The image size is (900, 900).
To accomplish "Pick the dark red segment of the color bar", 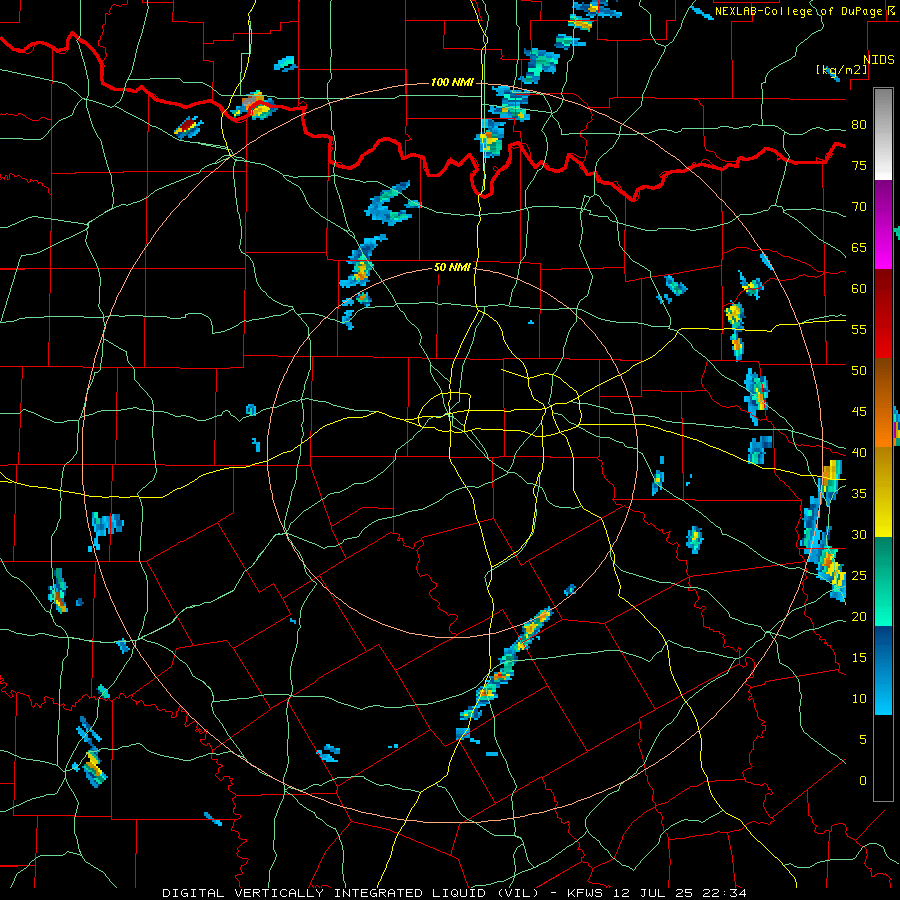I will tap(883, 314).
